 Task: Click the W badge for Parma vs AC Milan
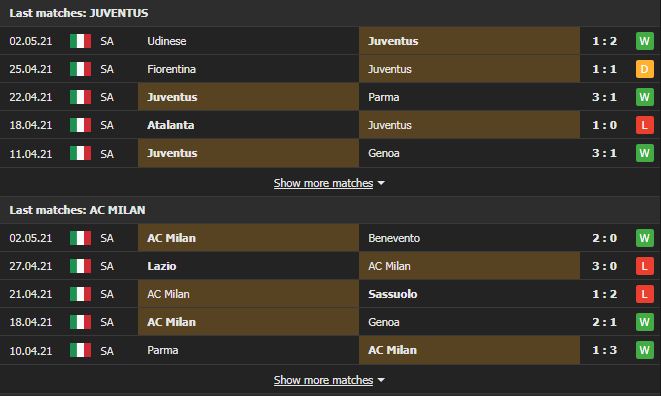[x=645, y=350]
